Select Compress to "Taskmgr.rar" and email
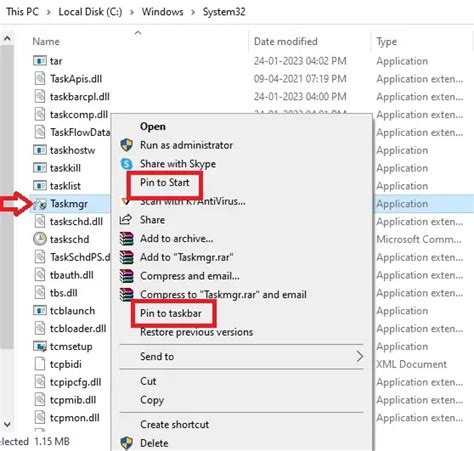474x451 pixels. (x=223, y=295)
